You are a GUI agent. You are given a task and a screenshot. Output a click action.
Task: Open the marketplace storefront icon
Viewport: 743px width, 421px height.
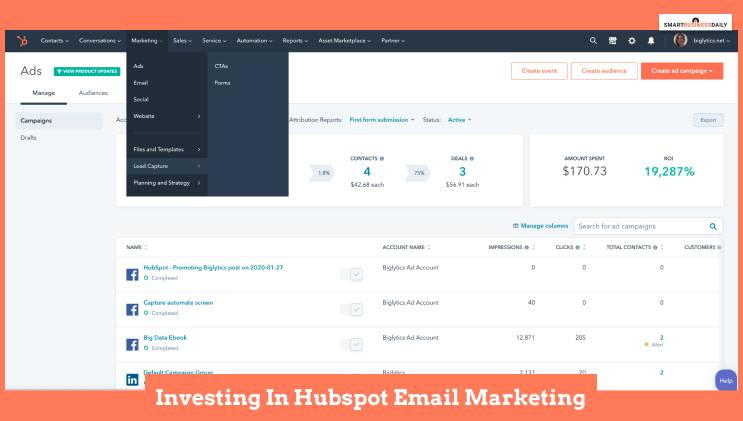pos(612,41)
